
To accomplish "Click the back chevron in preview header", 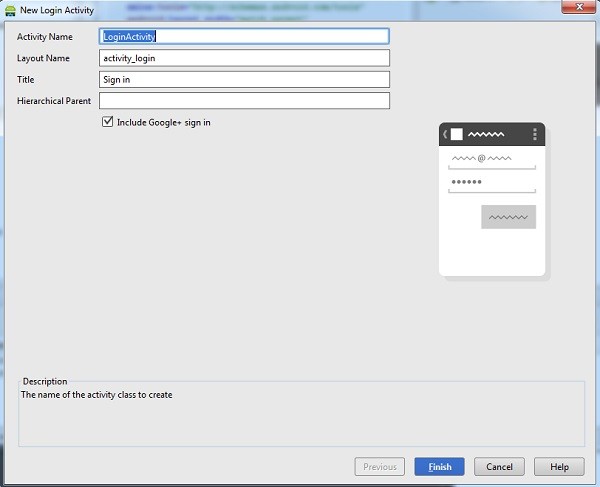I will pyautogui.click(x=445, y=134).
